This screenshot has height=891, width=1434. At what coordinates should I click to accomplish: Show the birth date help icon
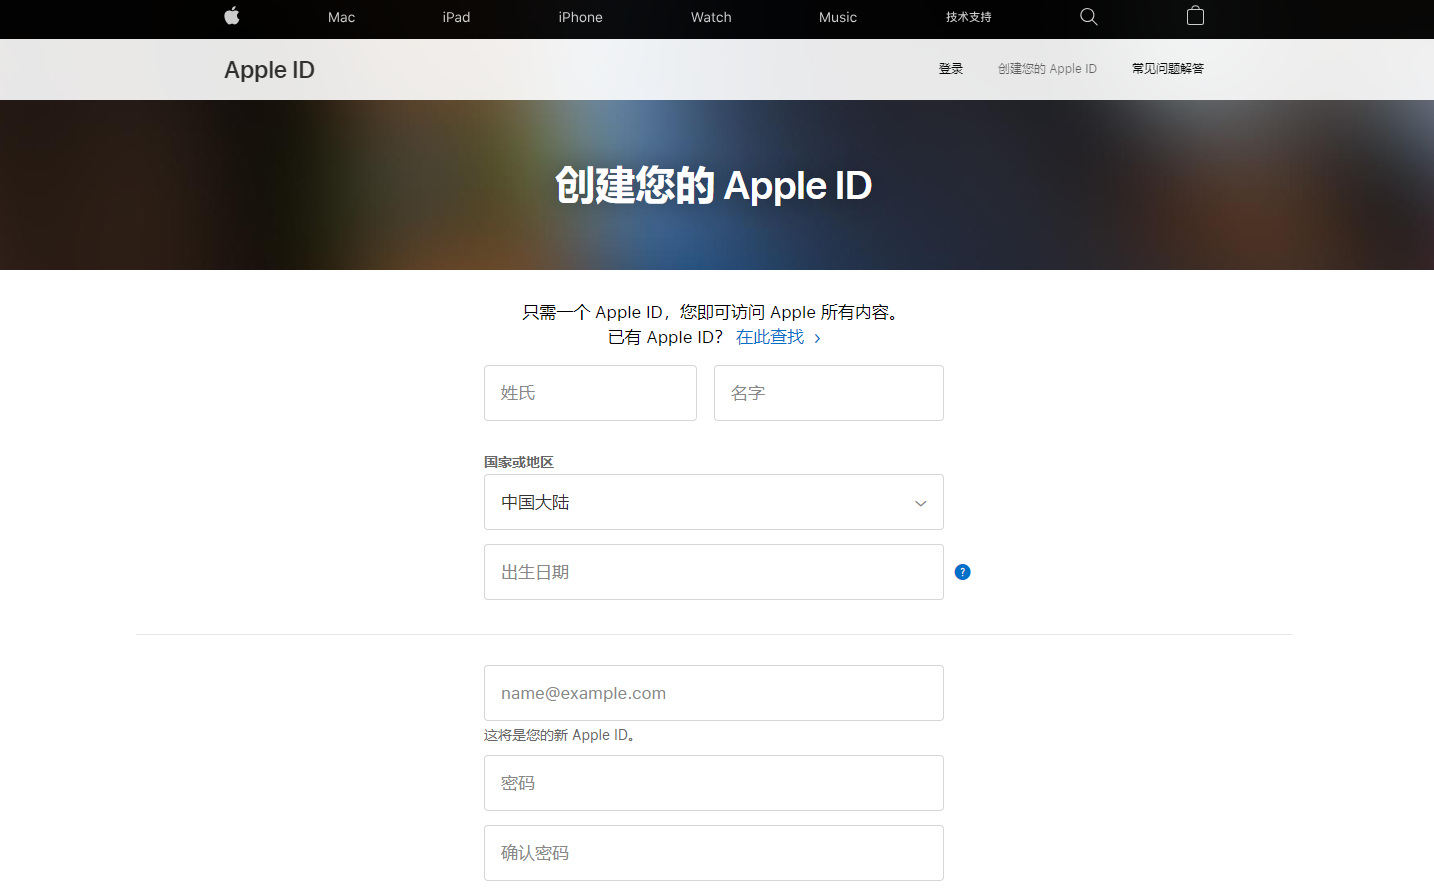tap(963, 572)
